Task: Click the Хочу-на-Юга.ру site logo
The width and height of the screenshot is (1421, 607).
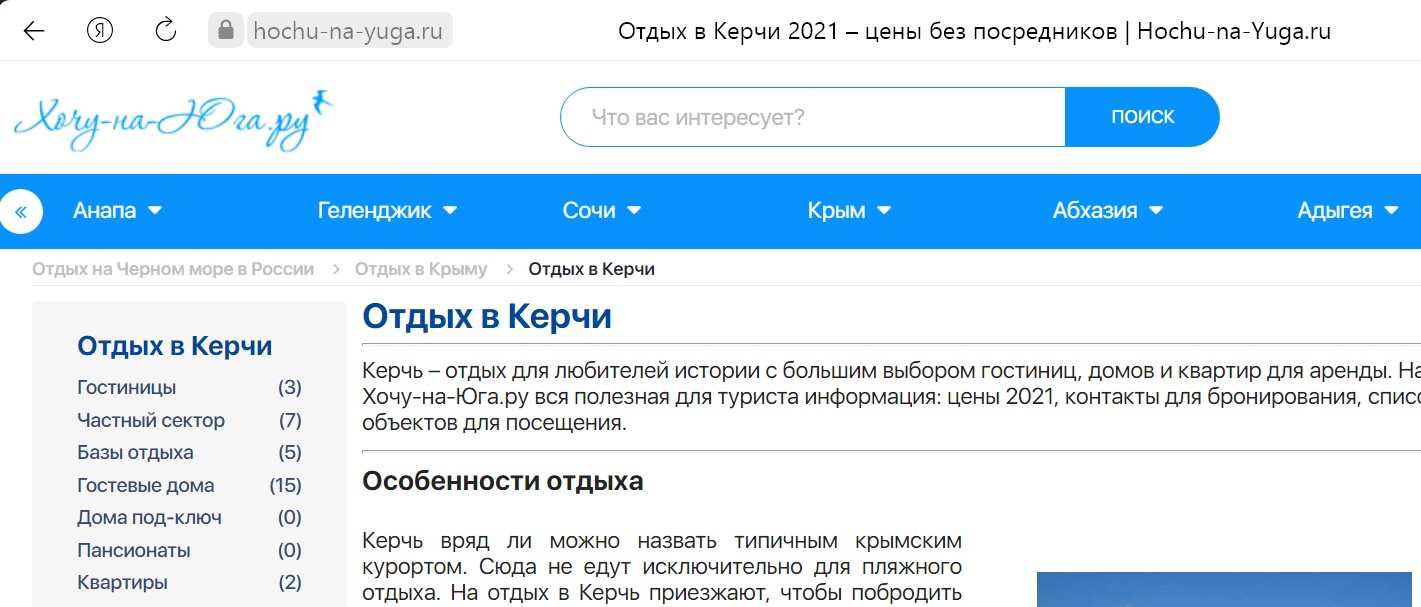Action: click(x=172, y=119)
